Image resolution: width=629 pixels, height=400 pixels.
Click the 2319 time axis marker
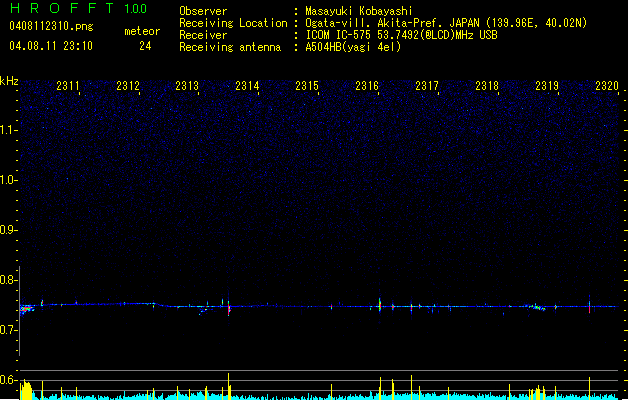pyautogui.click(x=547, y=85)
